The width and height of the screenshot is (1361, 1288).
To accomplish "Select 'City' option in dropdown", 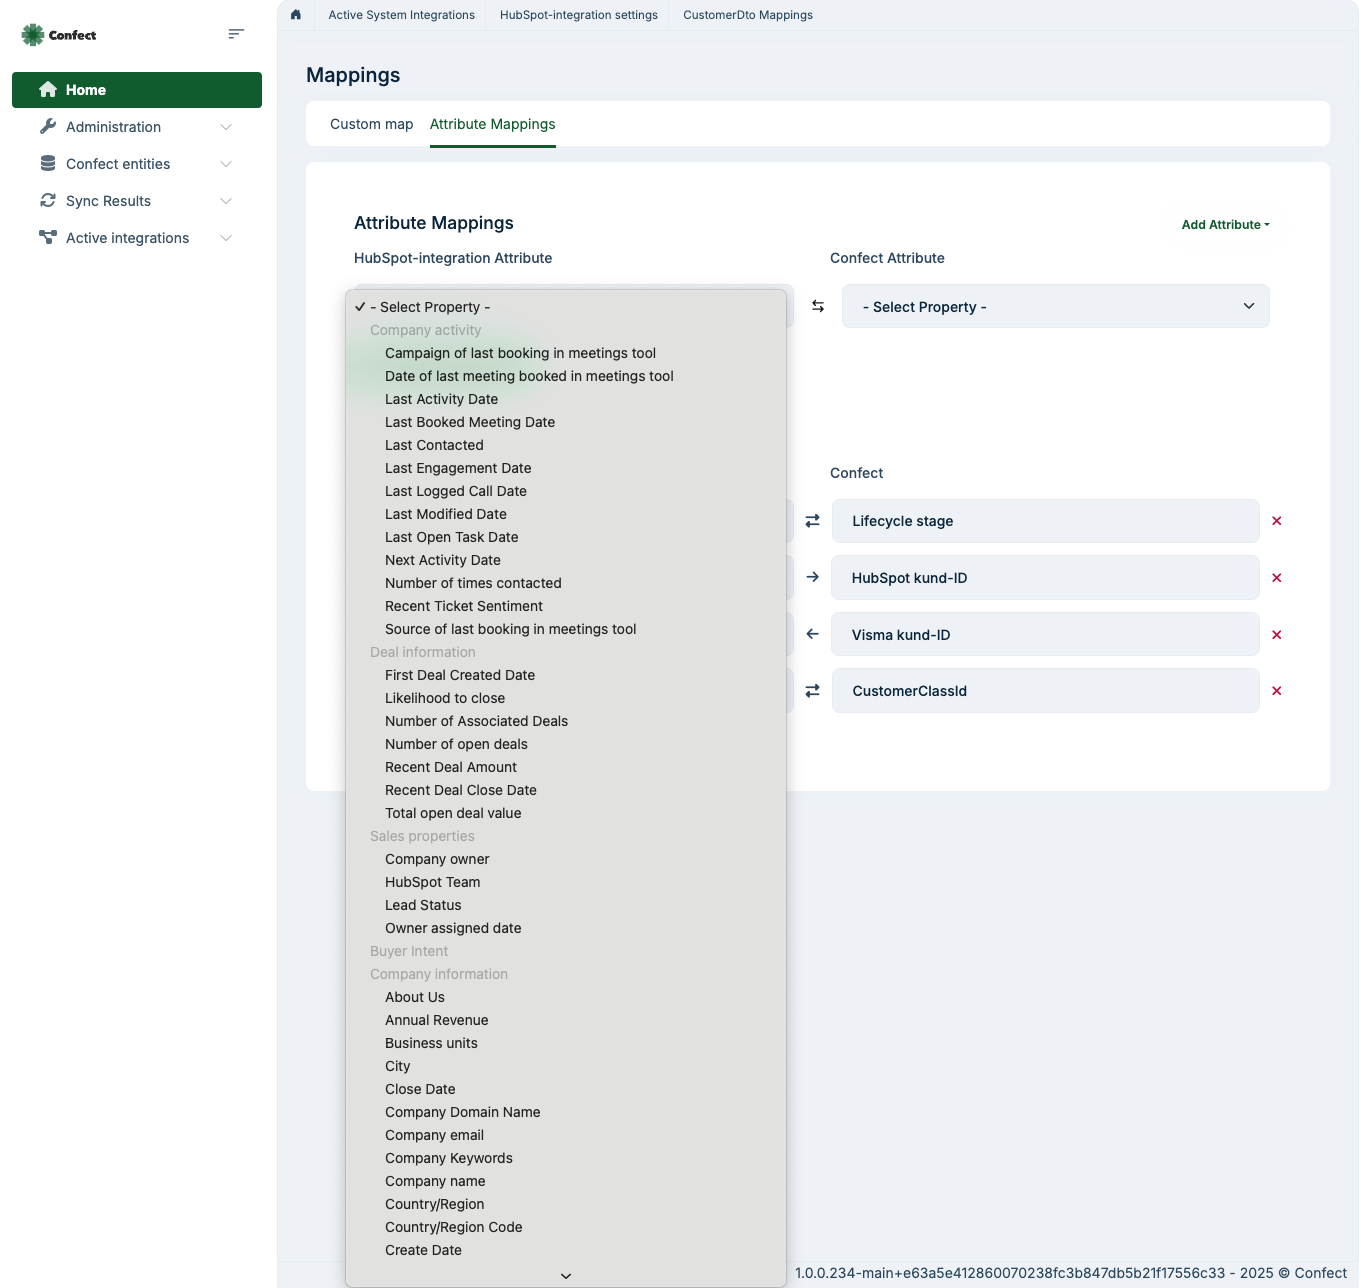I will point(565,1066).
